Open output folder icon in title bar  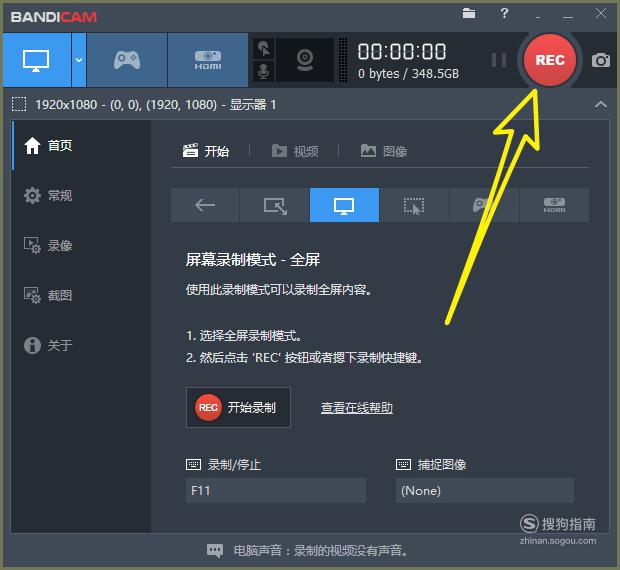point(469,13)
